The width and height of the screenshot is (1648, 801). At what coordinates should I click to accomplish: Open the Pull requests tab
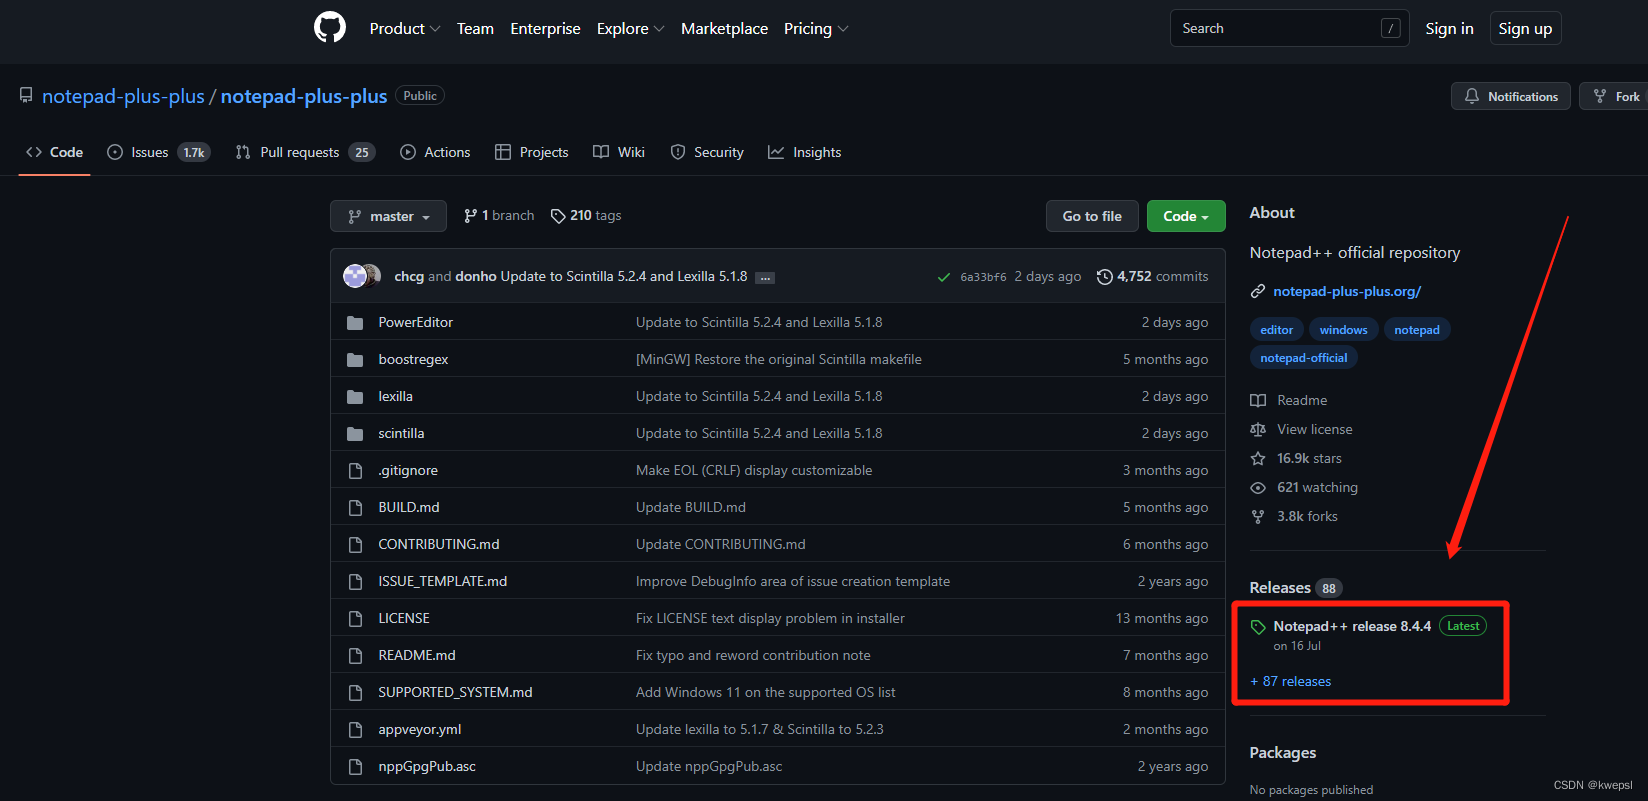[305, 152]
